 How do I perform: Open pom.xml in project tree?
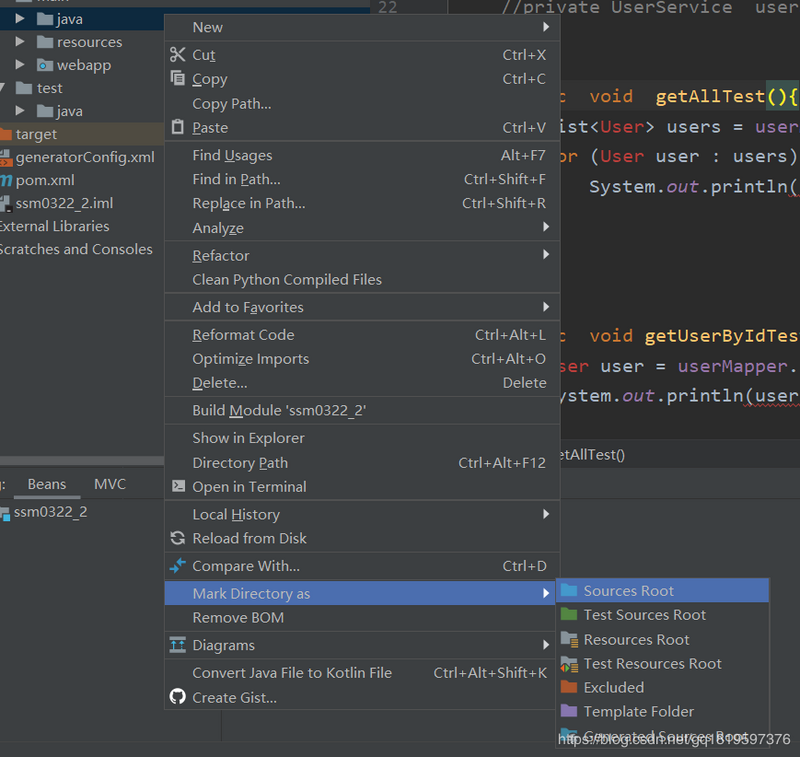click(44, 180)
